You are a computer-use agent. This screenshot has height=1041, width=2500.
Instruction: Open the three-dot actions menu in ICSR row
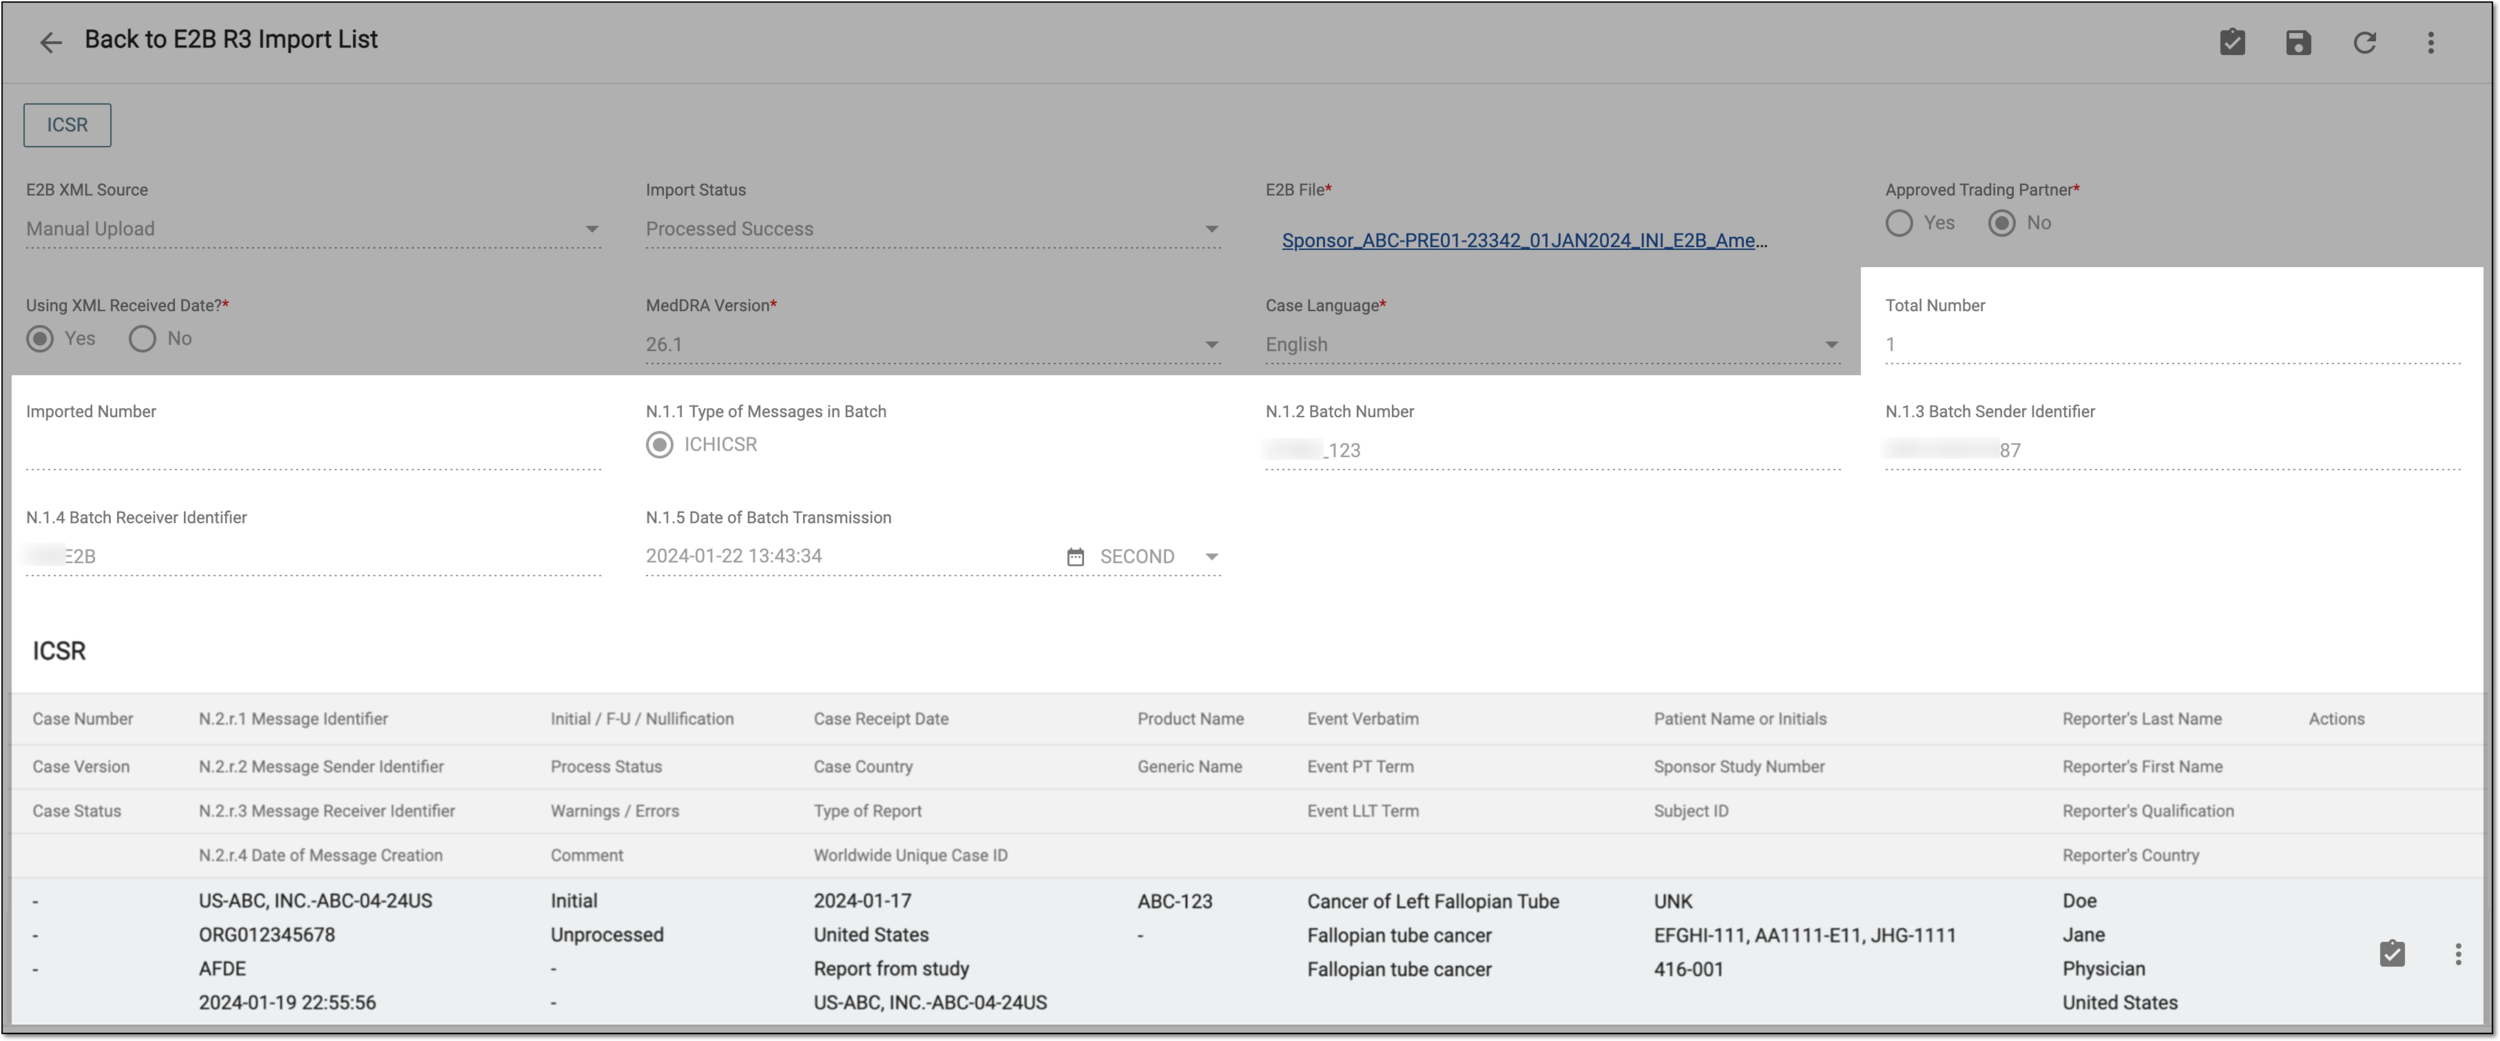point(2458,953)
